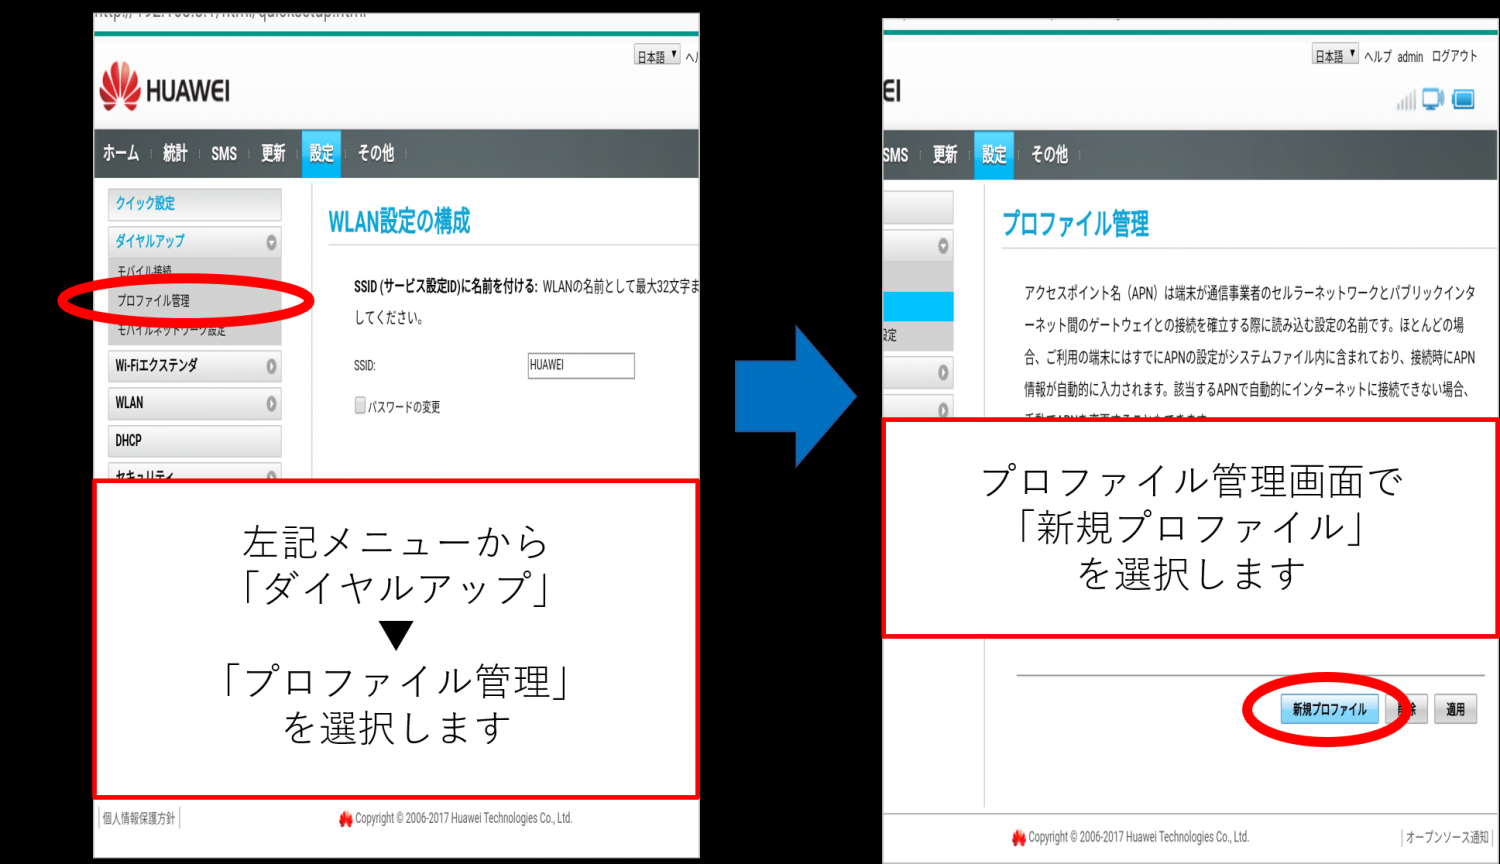
Task: Click the blue WLAN status icon beside the monitor
Action: (x=1463, y=99)
